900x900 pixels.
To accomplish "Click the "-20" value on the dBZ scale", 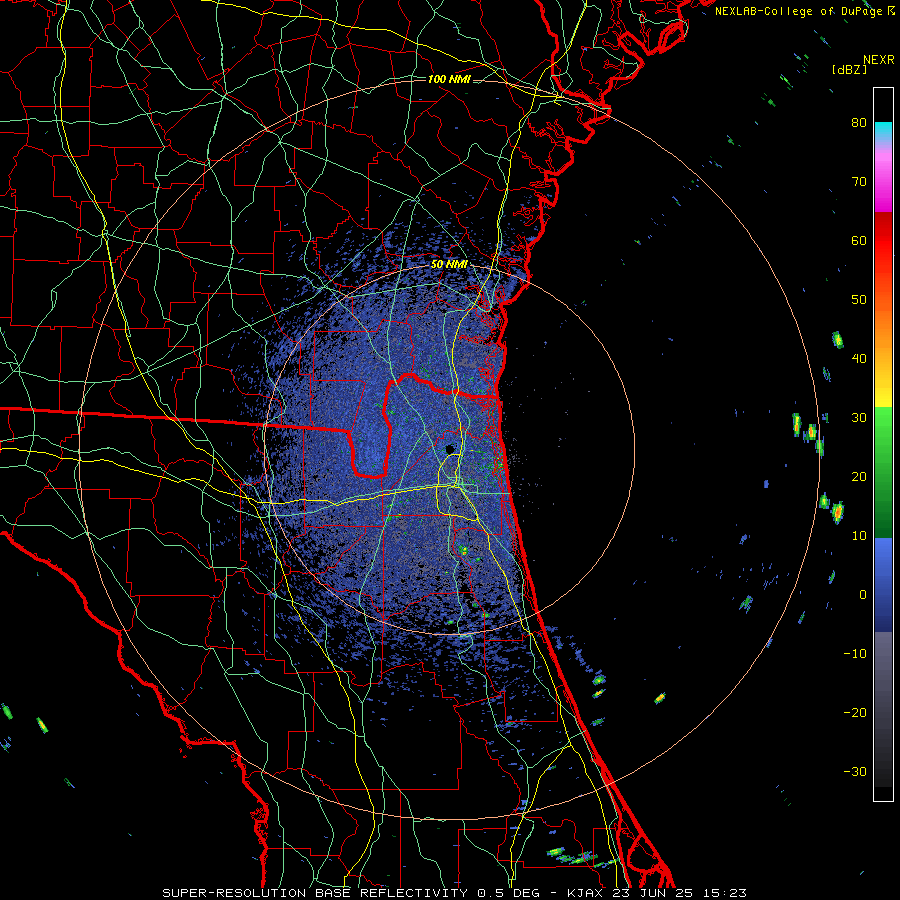I will click(x=855, y=712).
